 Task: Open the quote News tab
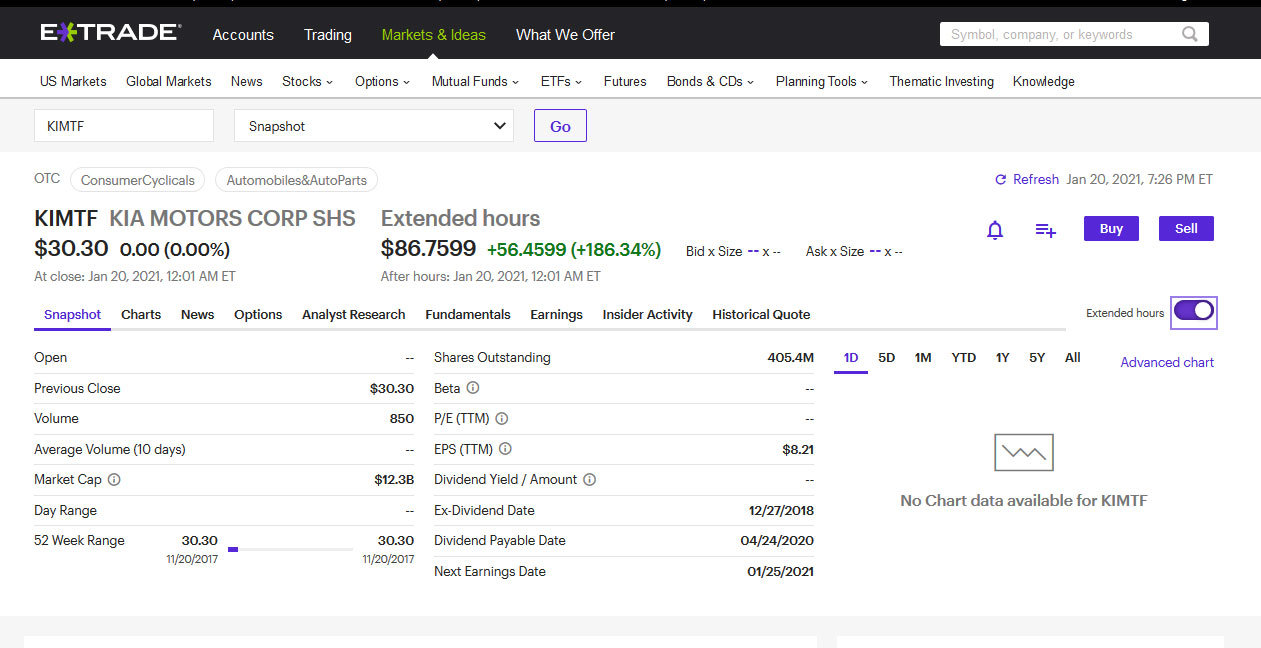point(198,314)
